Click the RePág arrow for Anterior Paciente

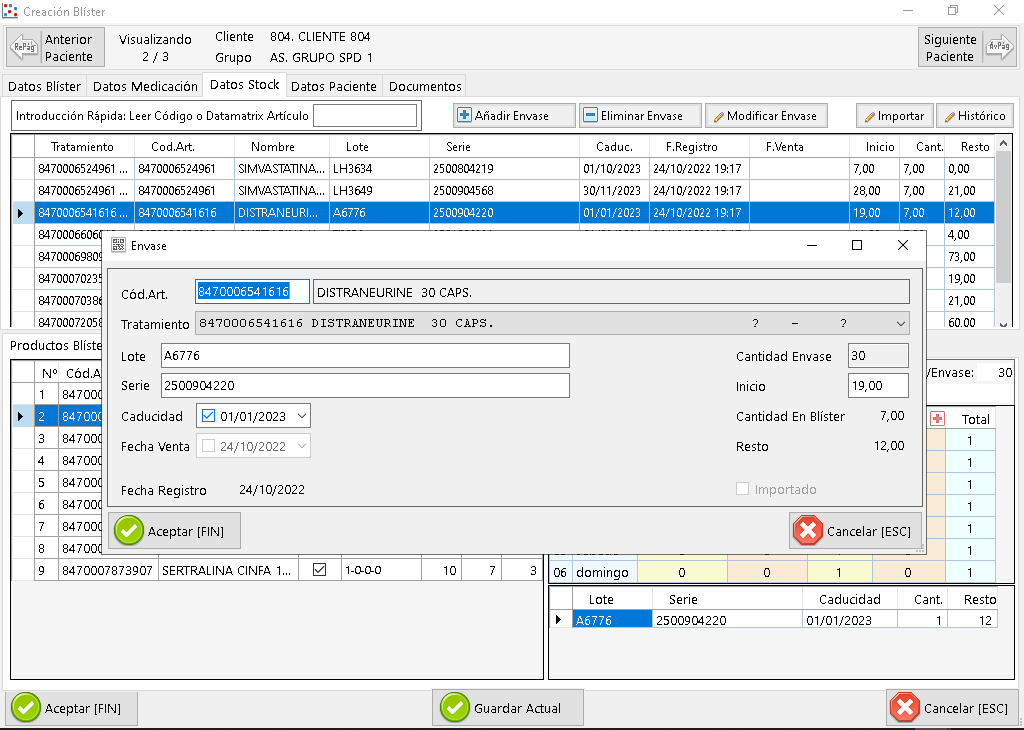pos(24,47)
